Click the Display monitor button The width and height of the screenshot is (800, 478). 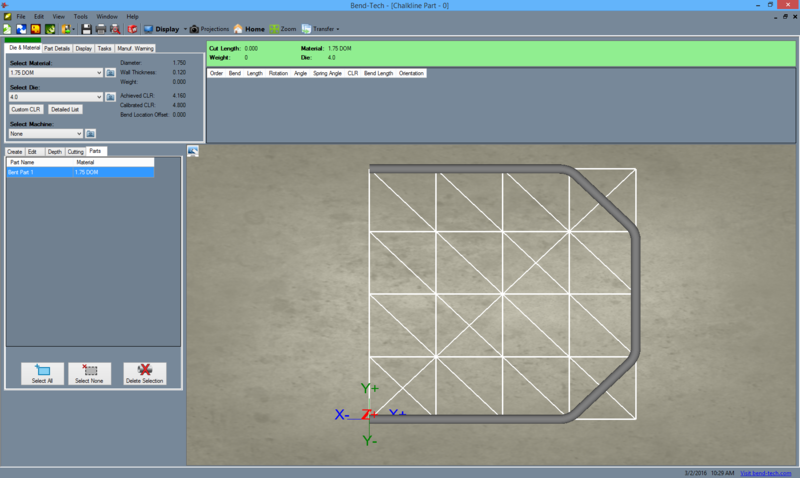point(162,29)
